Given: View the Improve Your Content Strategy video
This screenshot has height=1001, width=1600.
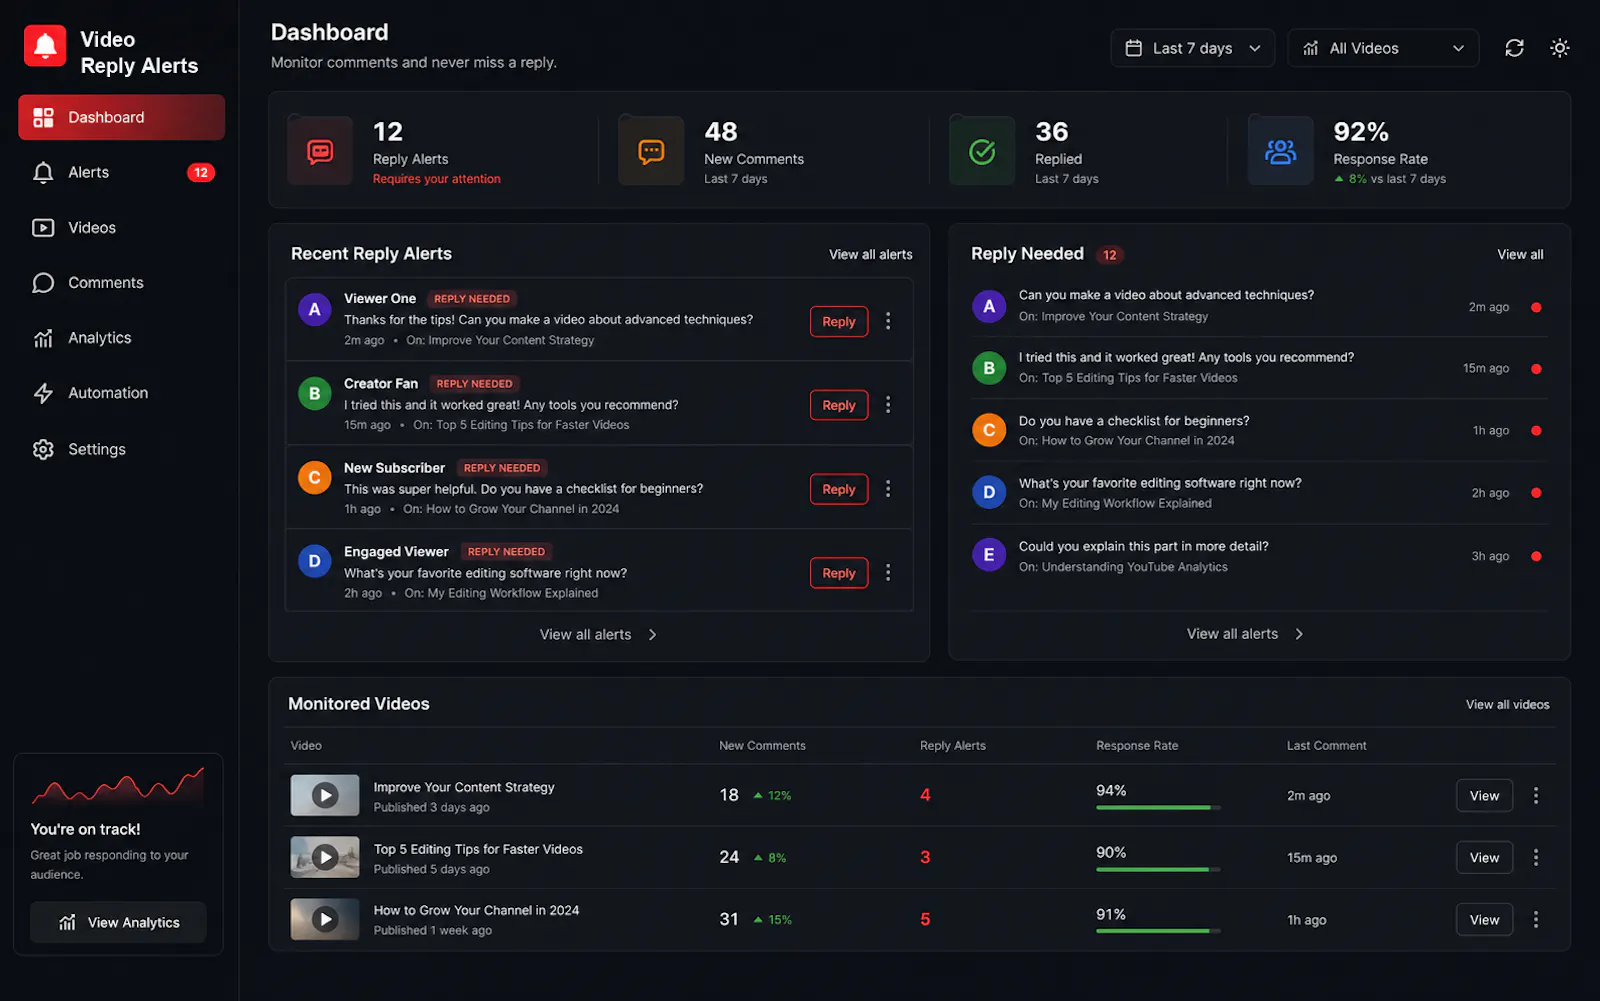Looking at the screenshot, I should pos(1484,795).
